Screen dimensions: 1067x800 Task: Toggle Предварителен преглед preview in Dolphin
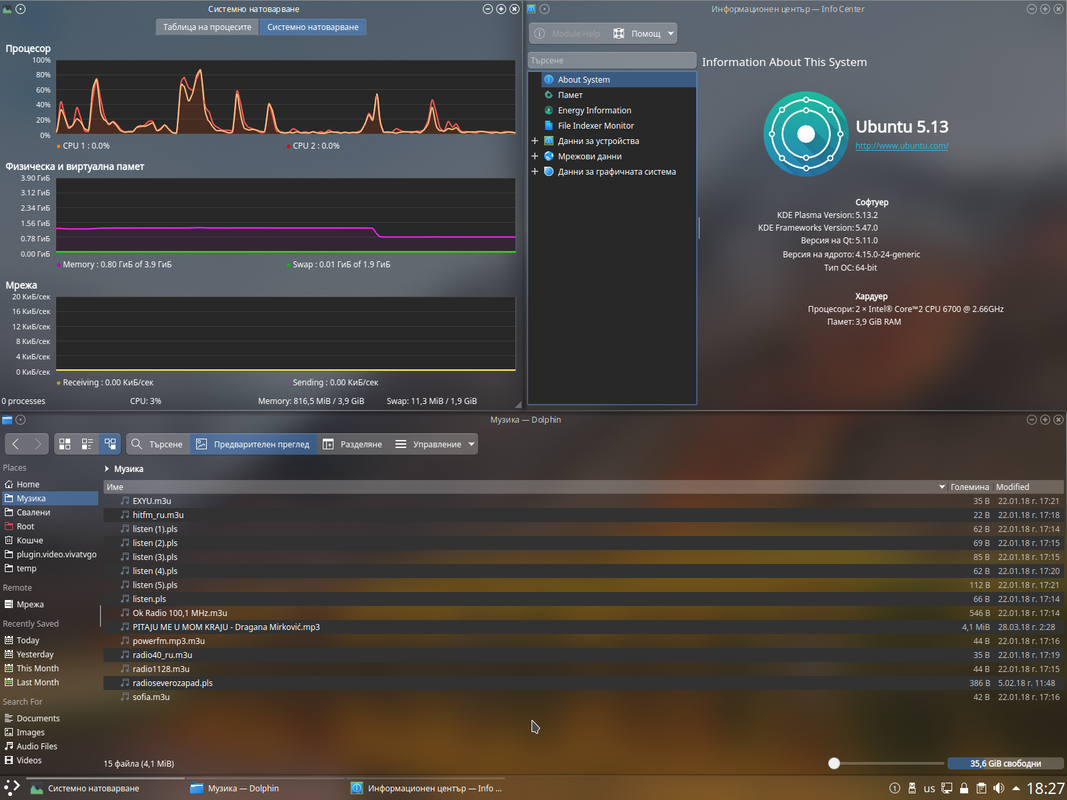[253, 444]
